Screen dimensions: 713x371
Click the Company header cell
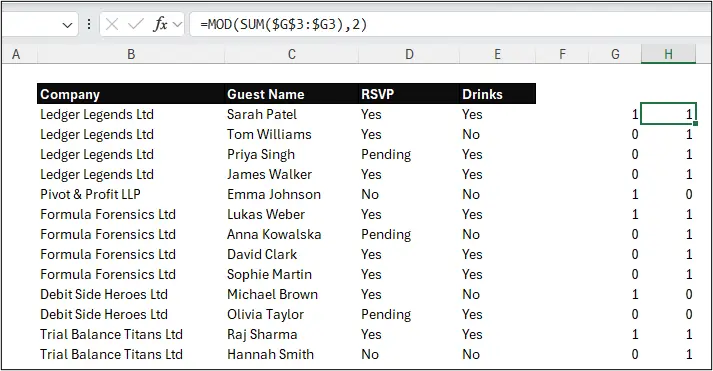131,94
